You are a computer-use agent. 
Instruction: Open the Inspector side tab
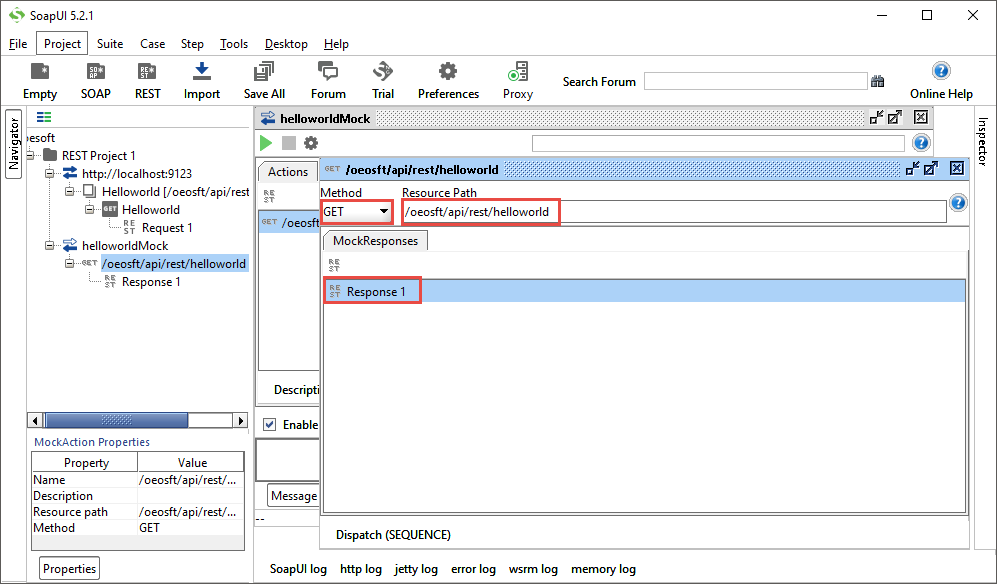[982, 141]
